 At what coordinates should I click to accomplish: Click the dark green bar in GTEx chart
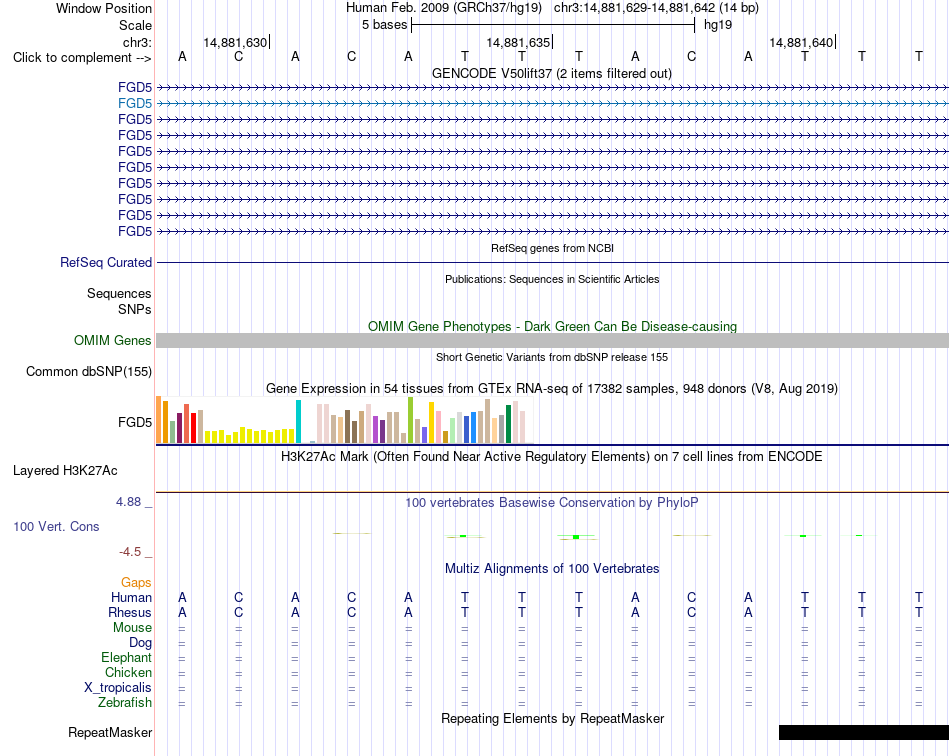pos(508,424)
